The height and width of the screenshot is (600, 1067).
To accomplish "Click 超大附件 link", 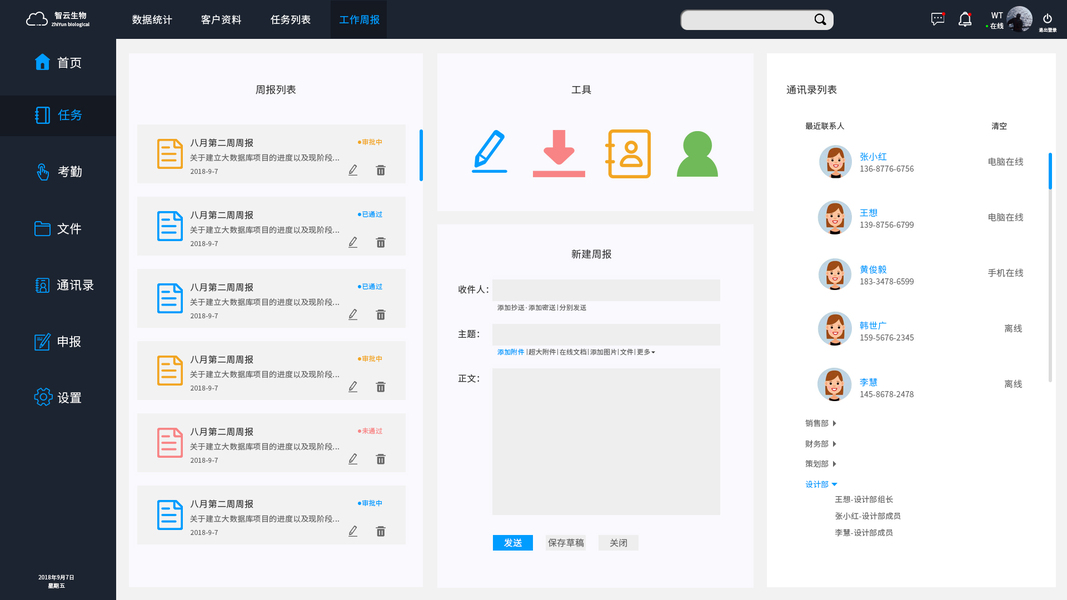I will coord(542,352).
